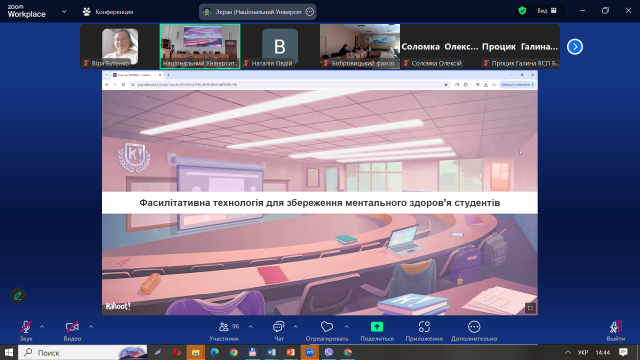This screenshot has height=360, width=640.
Task: Click green encryption shield icon
Action: [x=522, y=11]
